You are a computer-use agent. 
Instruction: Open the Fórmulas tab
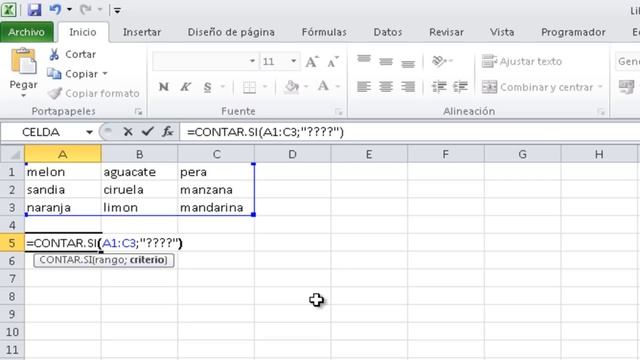pyautogui.click(x=324, y=32)
